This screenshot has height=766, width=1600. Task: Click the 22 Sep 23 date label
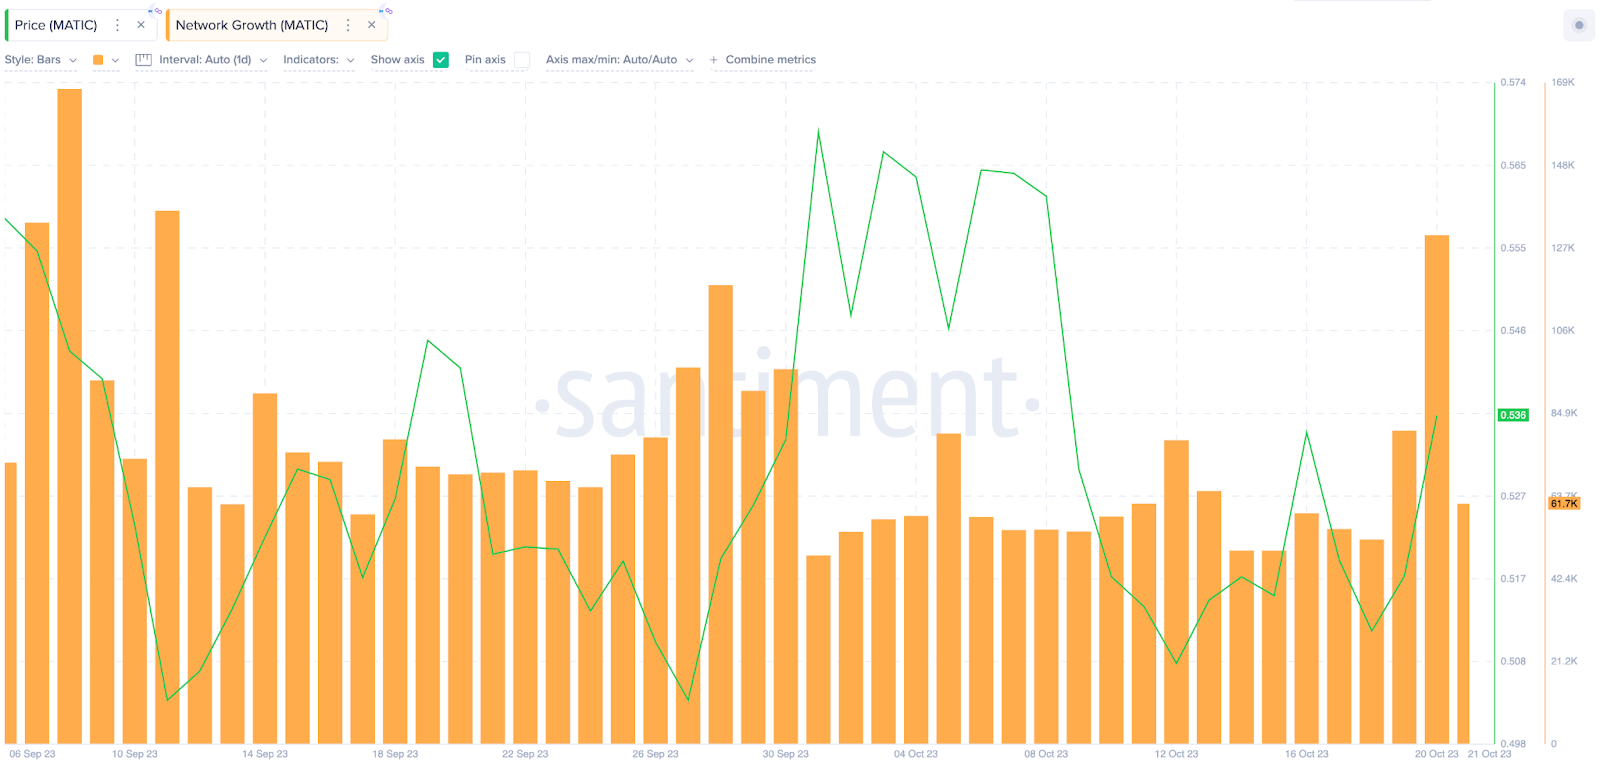coord(525,754)
